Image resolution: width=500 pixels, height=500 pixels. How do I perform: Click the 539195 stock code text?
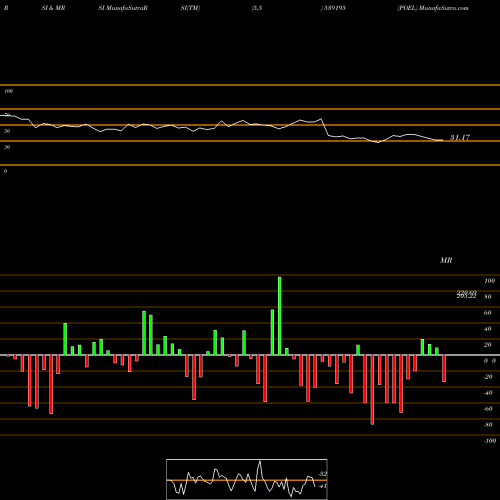pyautogui.click(x=334, y=8)
